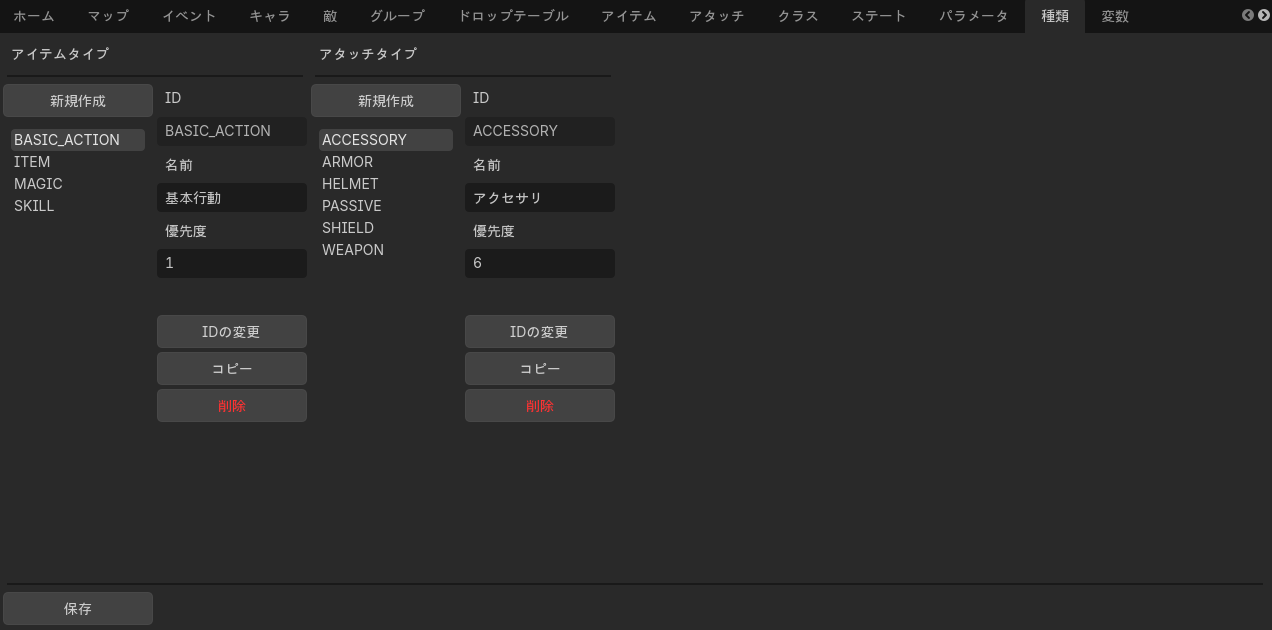Image resolution: width=1272 pixels, height=630 pixels.
Task: Switch to the パラメータ tab
Action: [974, 16]
